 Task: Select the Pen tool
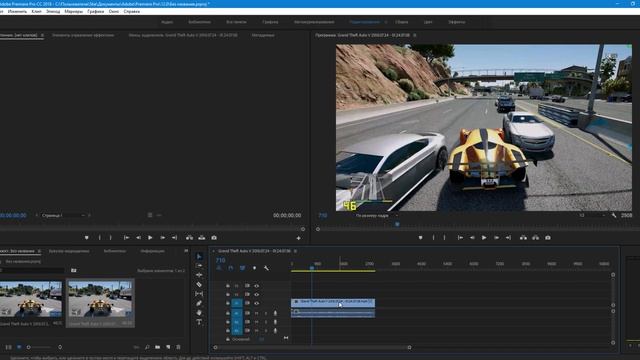tap(199, 303)
